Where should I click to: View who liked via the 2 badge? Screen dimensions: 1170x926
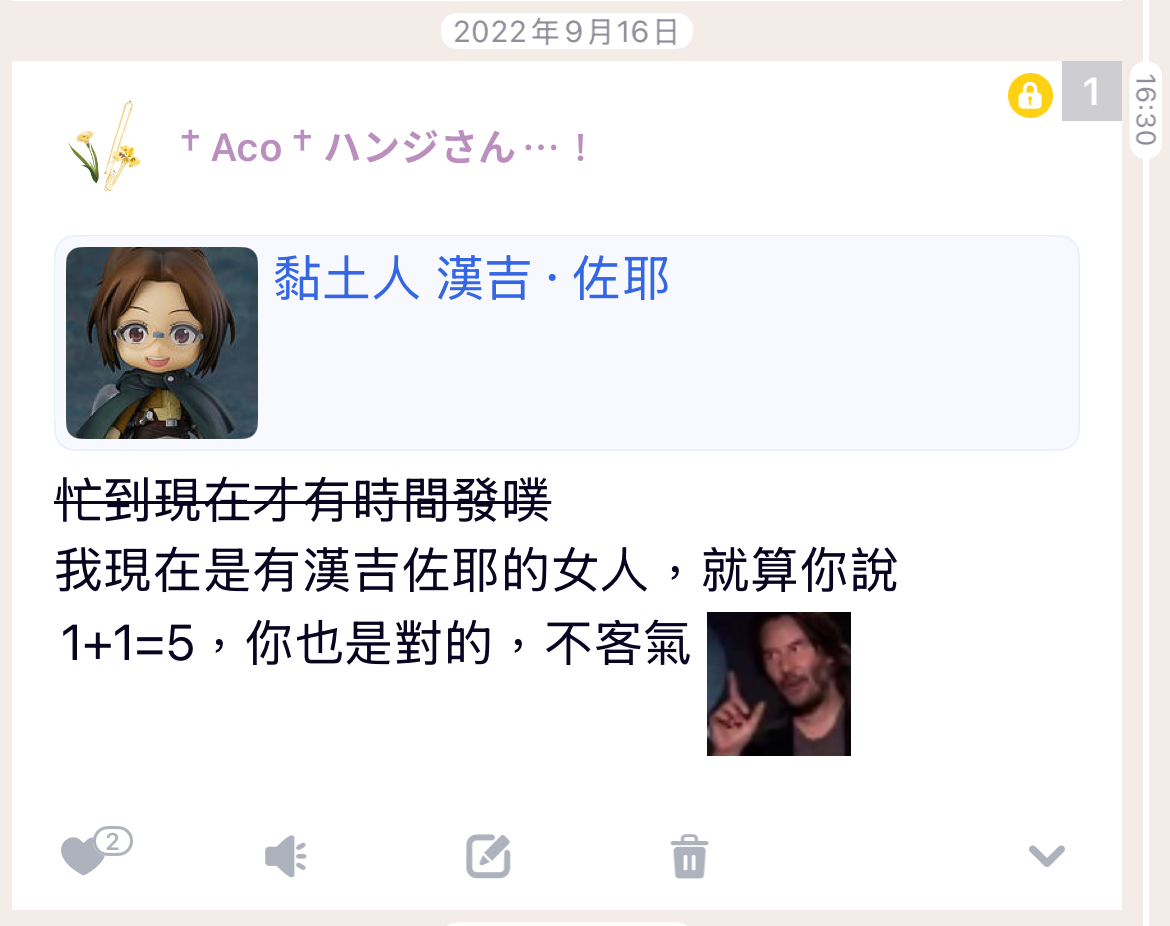click(113, 841)
